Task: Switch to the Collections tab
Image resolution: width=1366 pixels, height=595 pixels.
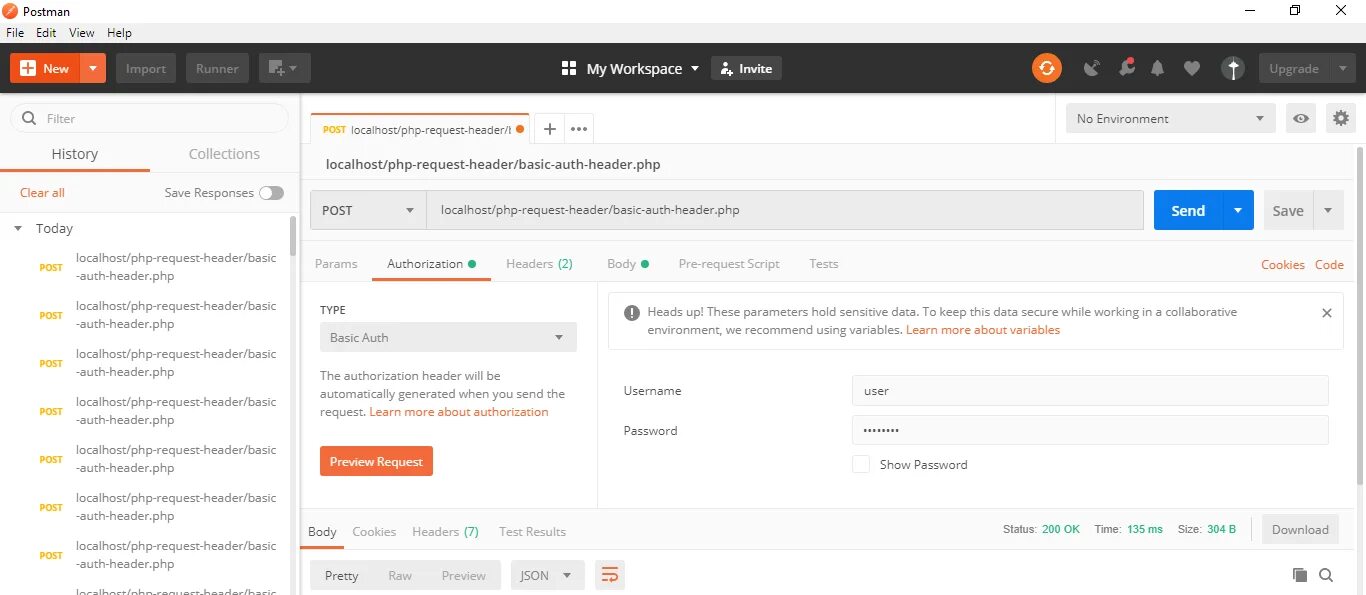Action: (x=224, y=154)
